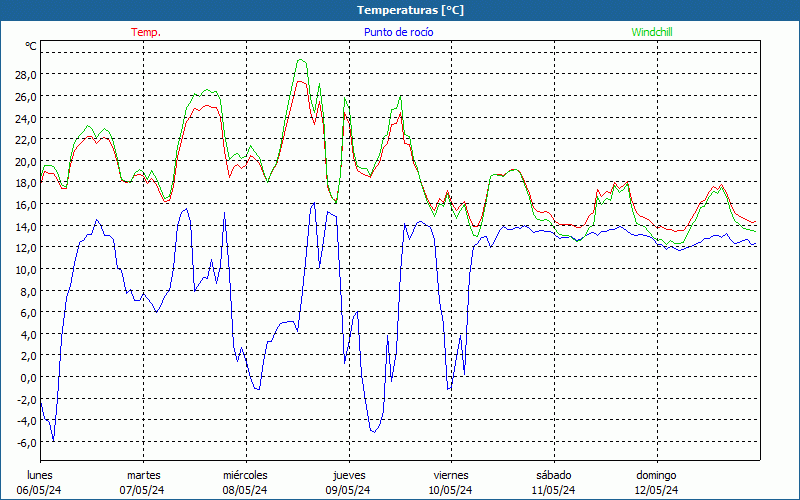Click the 09/05/24 date label
The height and width of the screenshot is (500, 800).
pyautogui.click(x=348, y=490)
